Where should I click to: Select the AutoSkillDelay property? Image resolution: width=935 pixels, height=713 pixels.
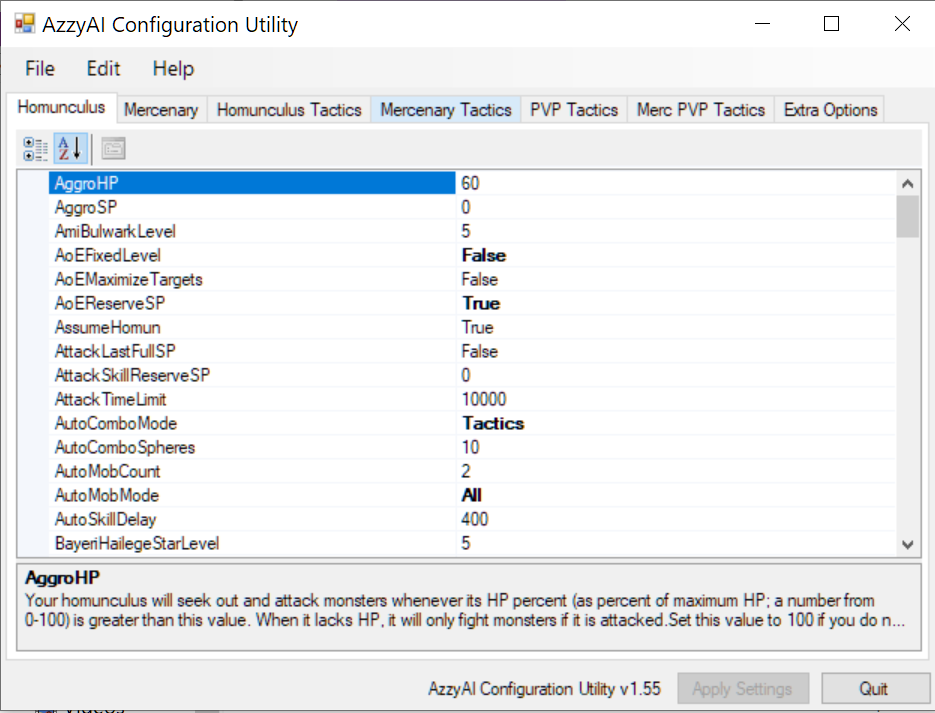[252, 519]
